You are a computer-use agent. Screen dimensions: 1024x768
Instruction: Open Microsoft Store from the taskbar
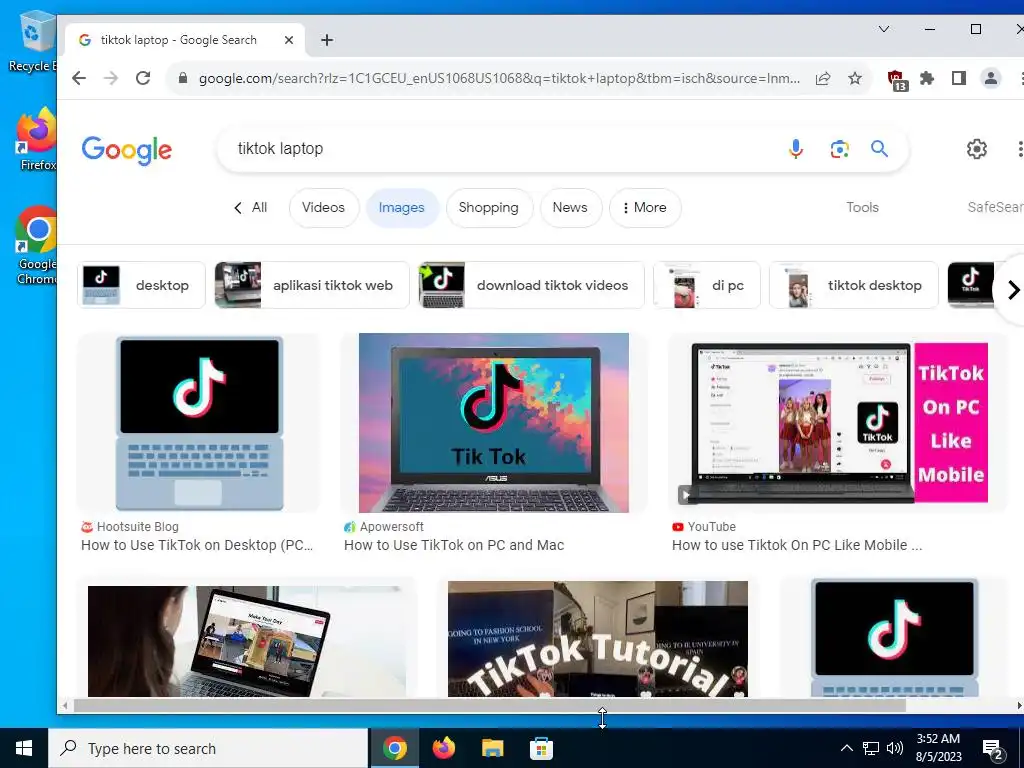tap(541, 748)
